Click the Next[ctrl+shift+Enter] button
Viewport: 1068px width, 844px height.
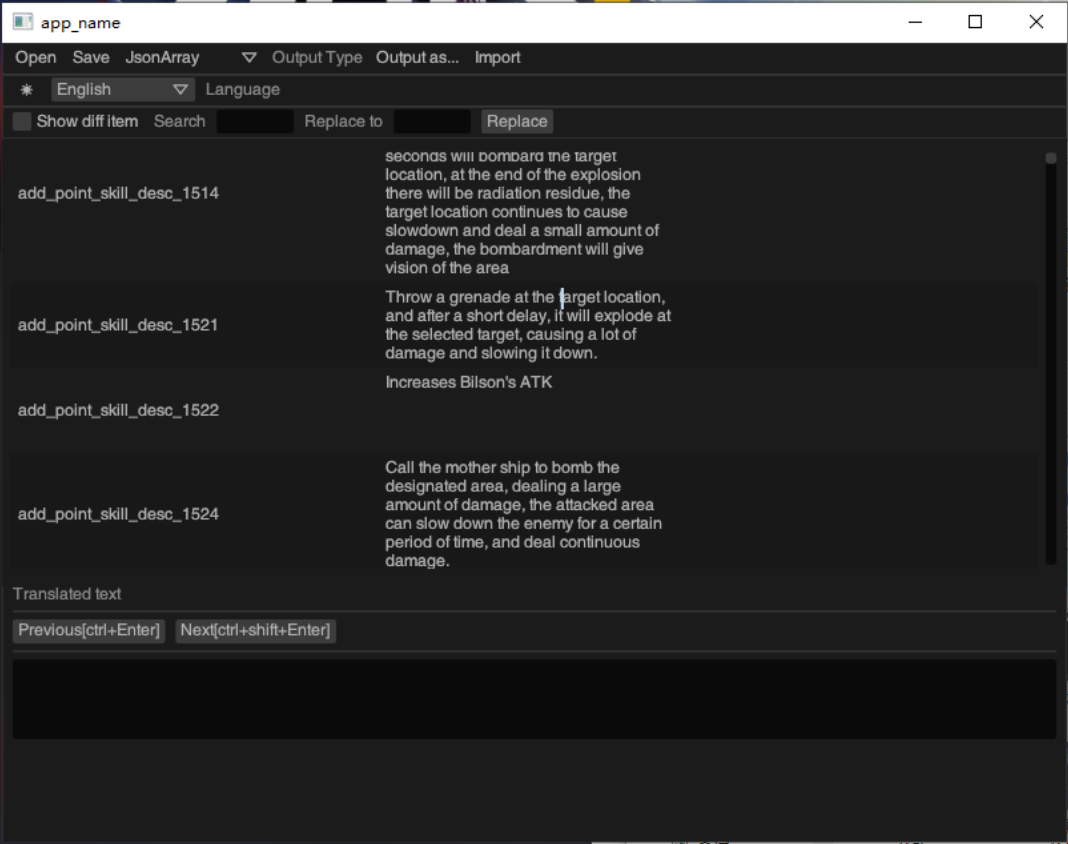tap(255, 630)
